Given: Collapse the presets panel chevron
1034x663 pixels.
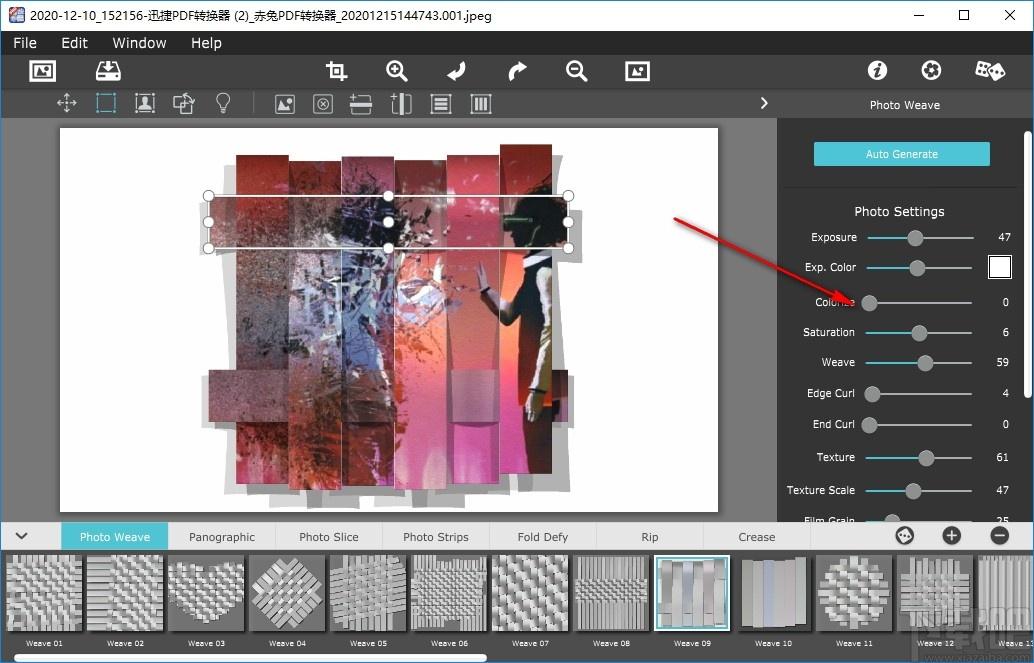Looking at the screenshot, I should pos(21,536).
